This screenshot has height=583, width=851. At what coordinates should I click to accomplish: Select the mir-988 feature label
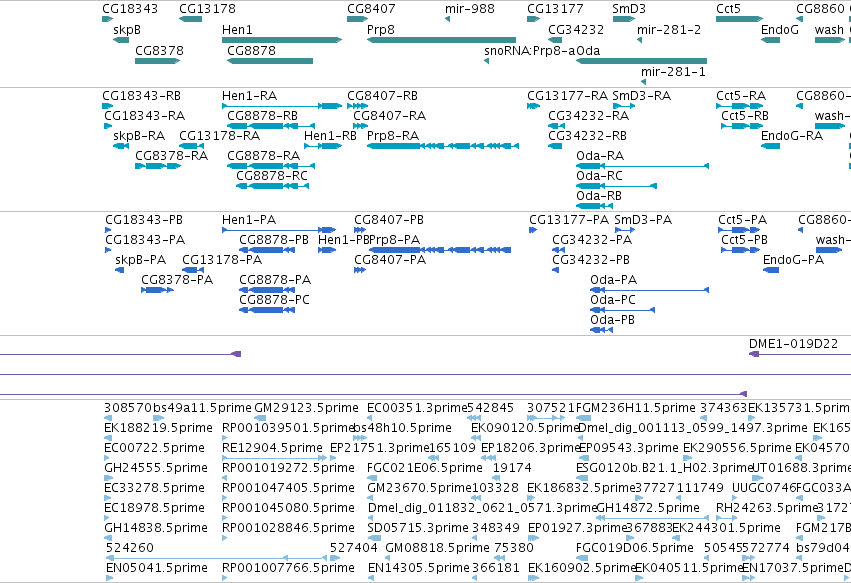[469, 9]
